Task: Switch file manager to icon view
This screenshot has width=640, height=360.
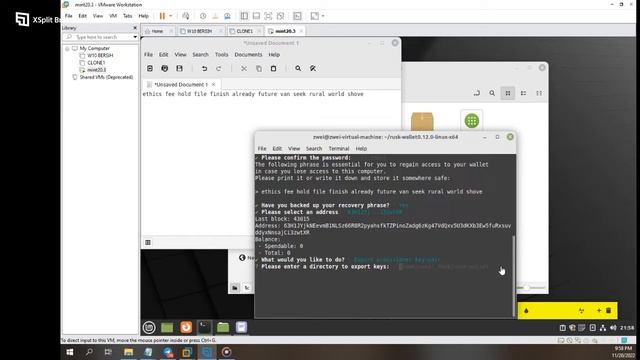Action: pos(508,93)
